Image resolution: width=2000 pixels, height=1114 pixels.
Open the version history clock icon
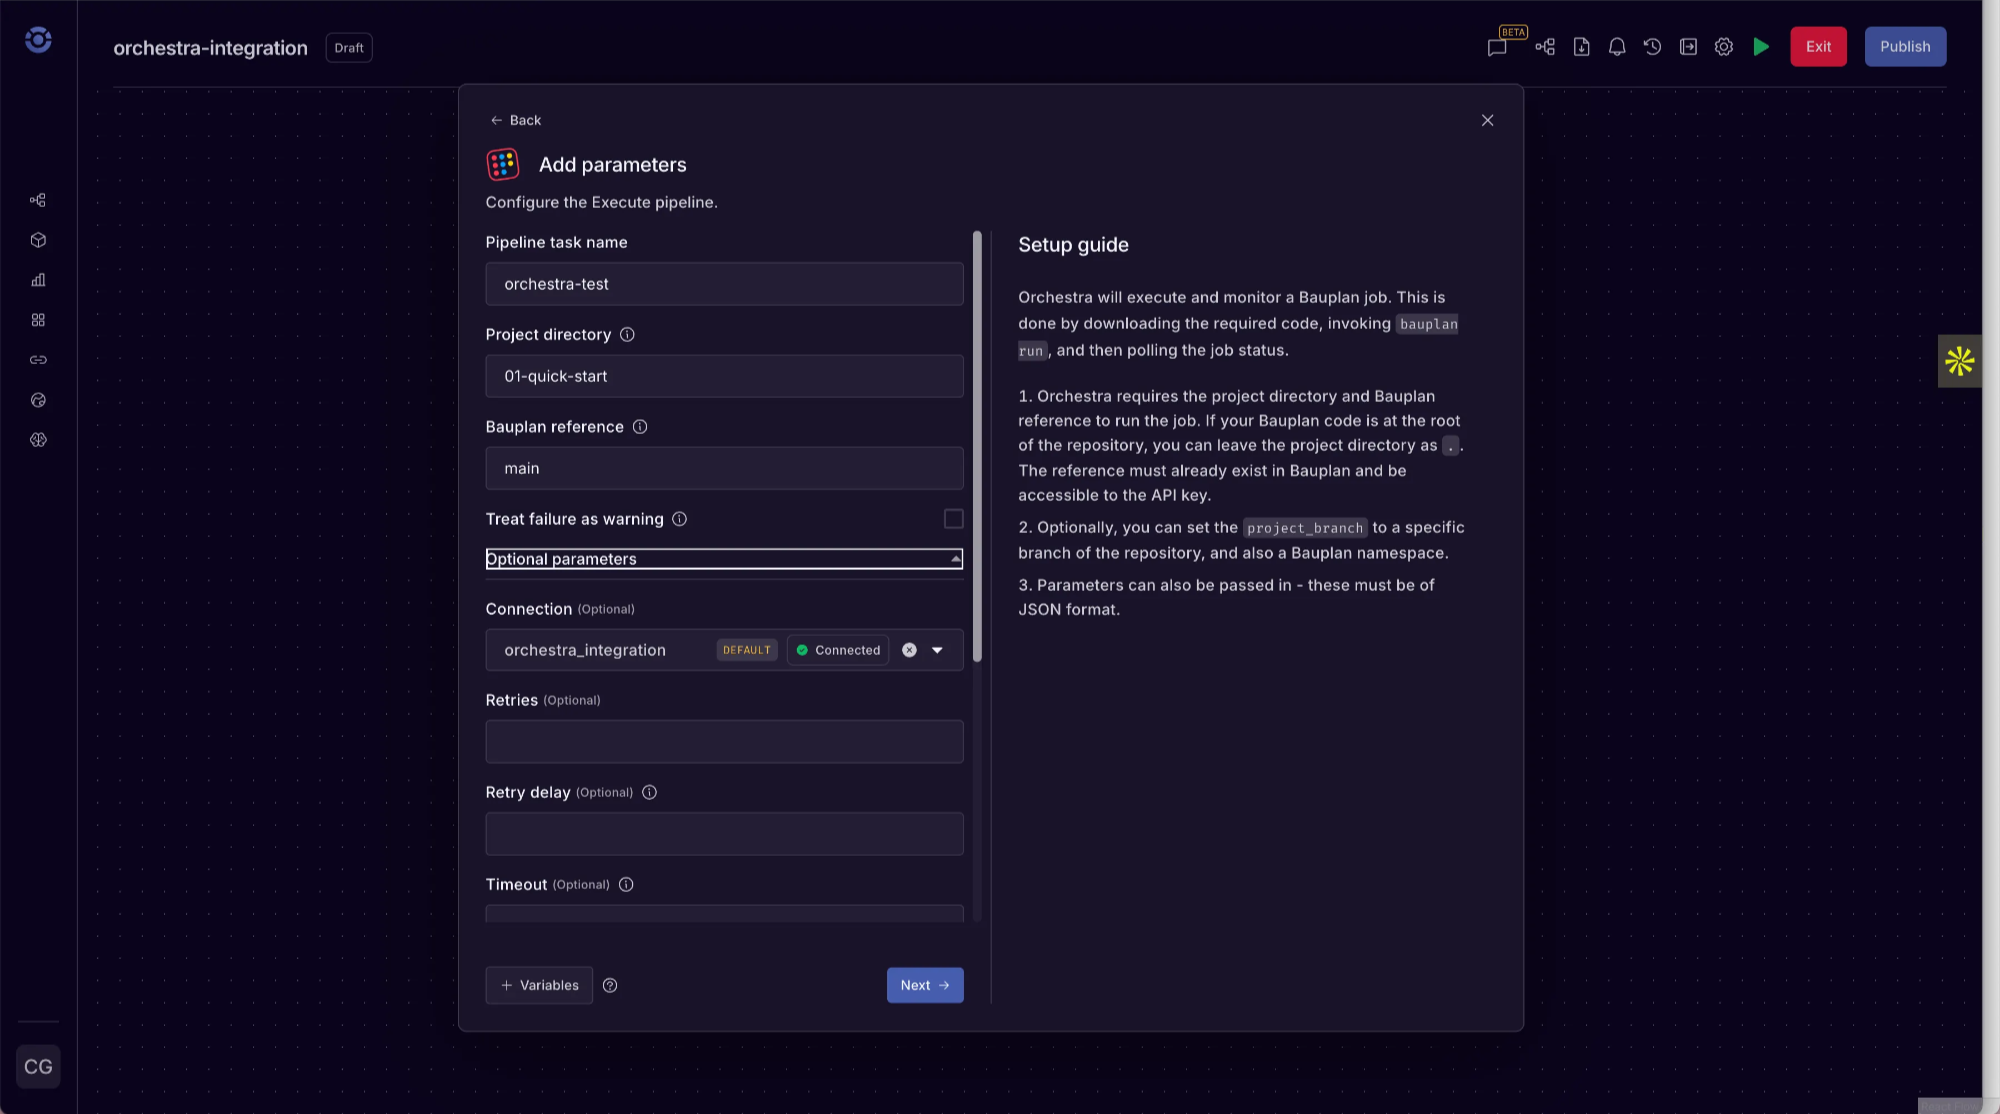(1652, 47)
